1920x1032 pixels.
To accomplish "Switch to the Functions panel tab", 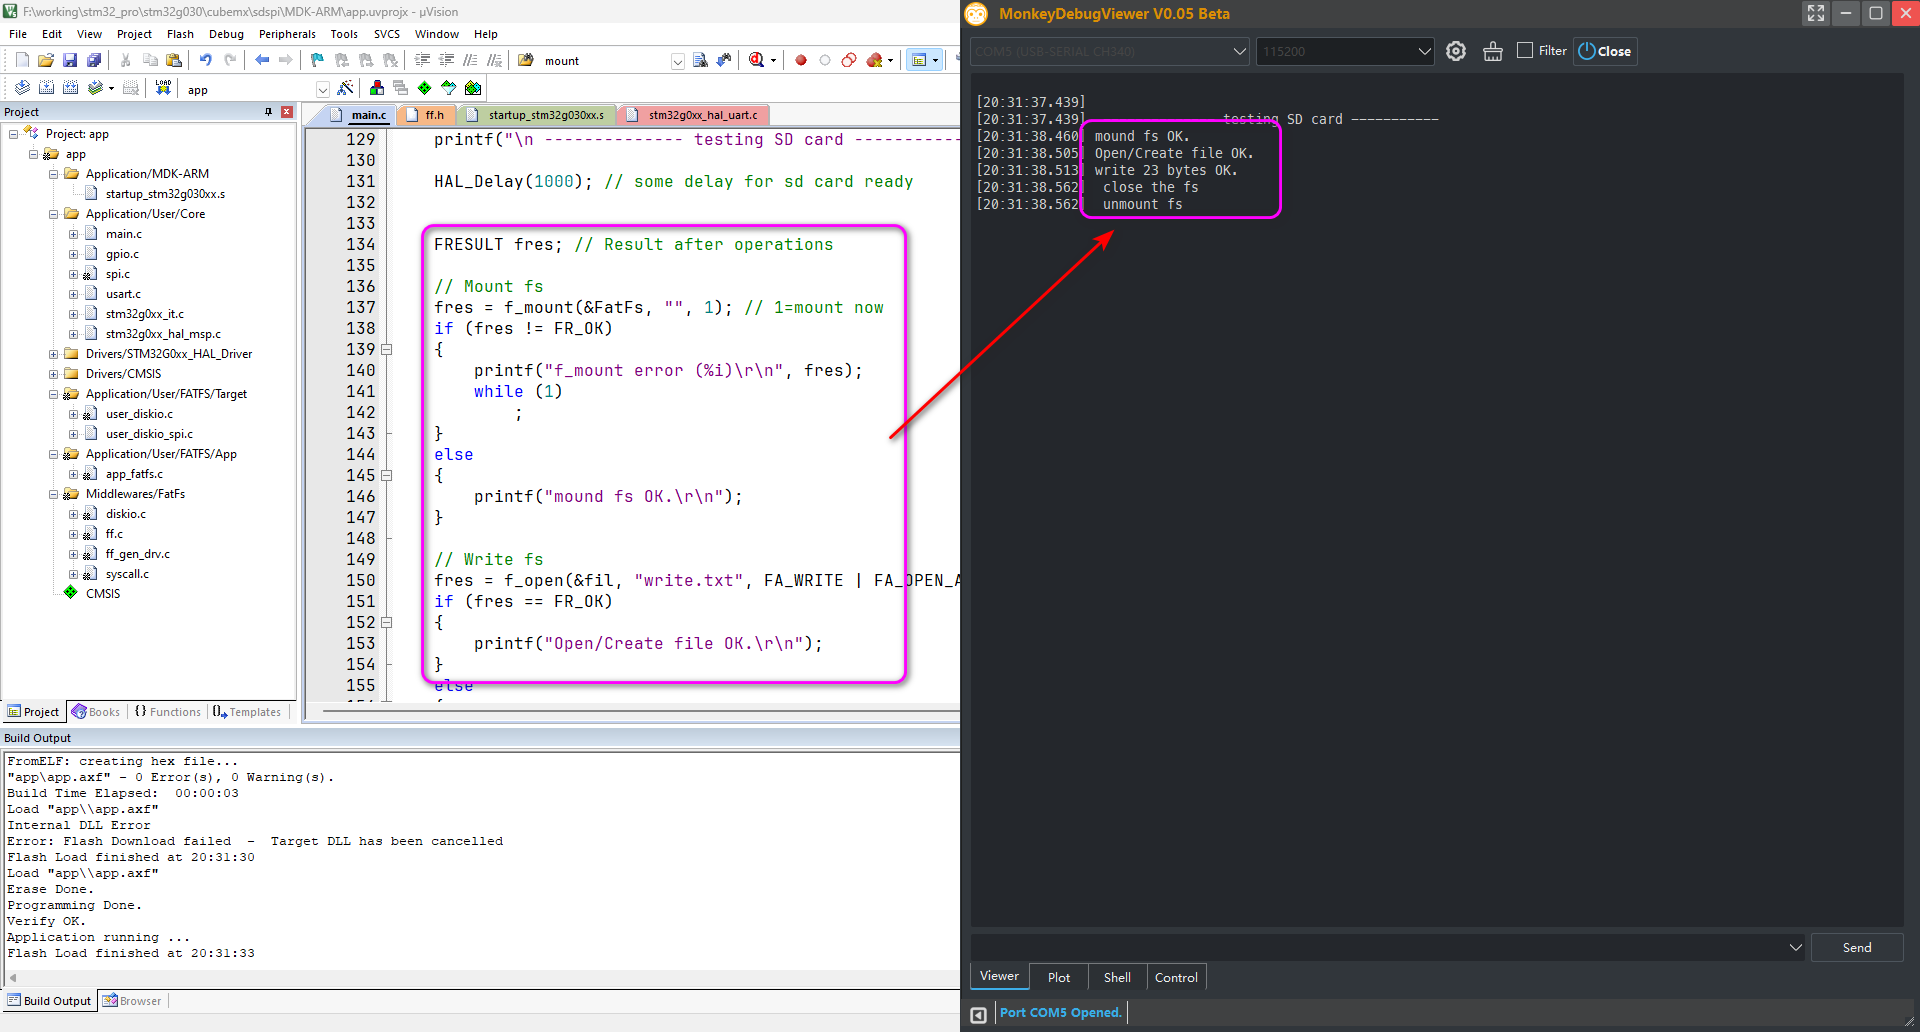I will click(x=167, y=712).
